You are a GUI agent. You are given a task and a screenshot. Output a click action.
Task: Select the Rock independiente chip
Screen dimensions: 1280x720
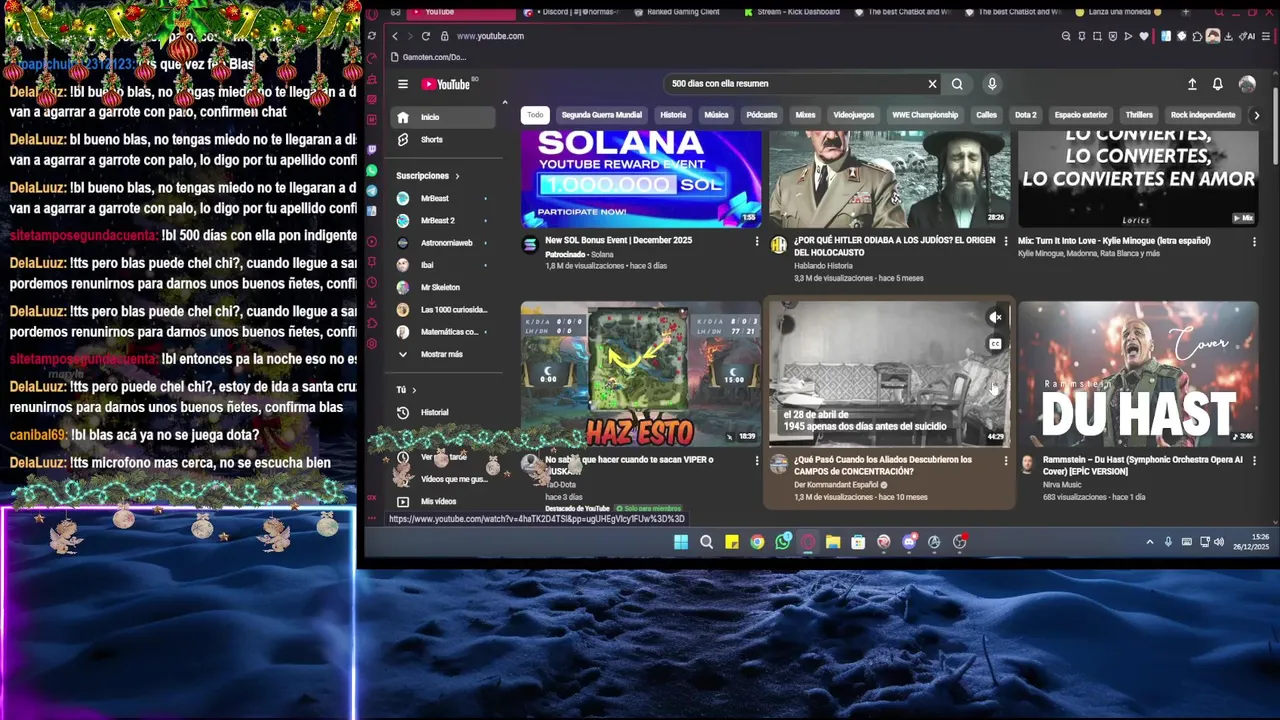[1203, 115]
